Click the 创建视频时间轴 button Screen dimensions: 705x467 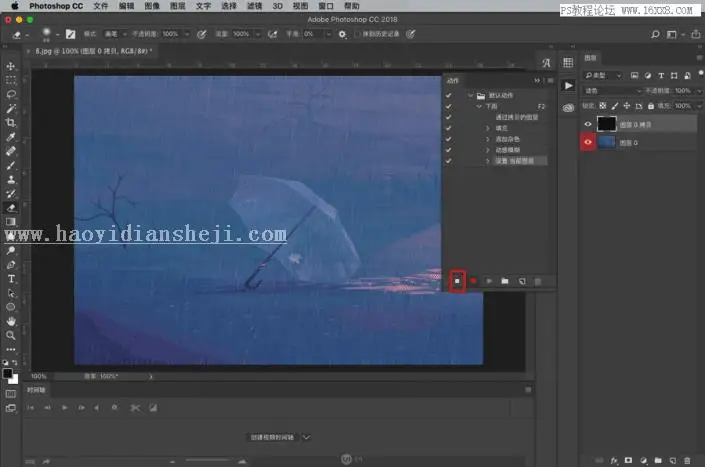click(272, 437)
